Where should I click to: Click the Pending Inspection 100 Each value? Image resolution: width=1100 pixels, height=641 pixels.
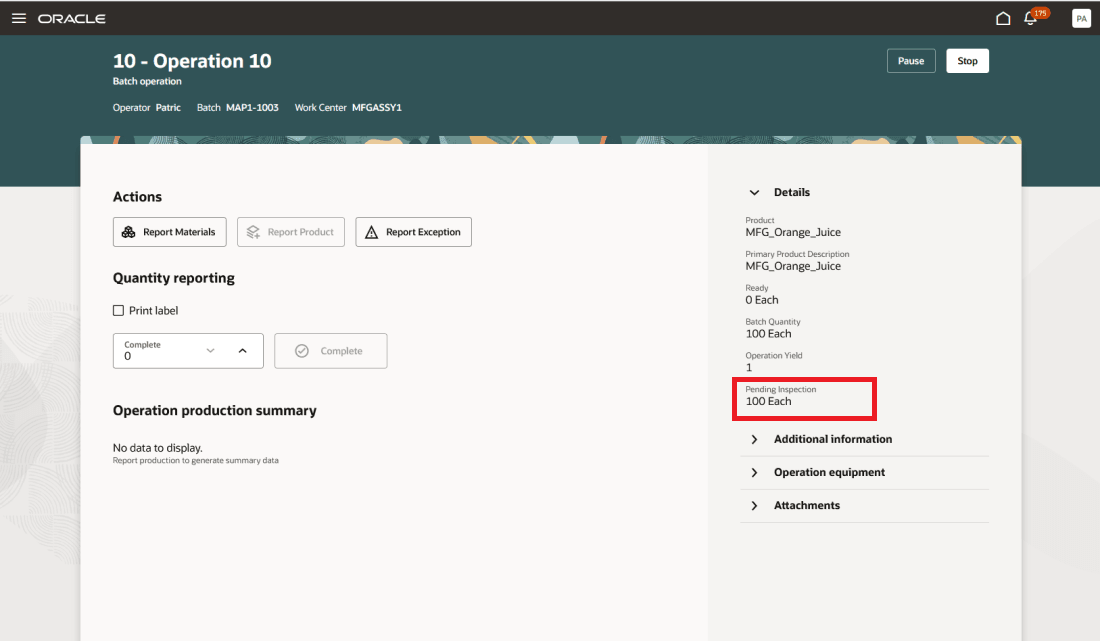[768, 401]
